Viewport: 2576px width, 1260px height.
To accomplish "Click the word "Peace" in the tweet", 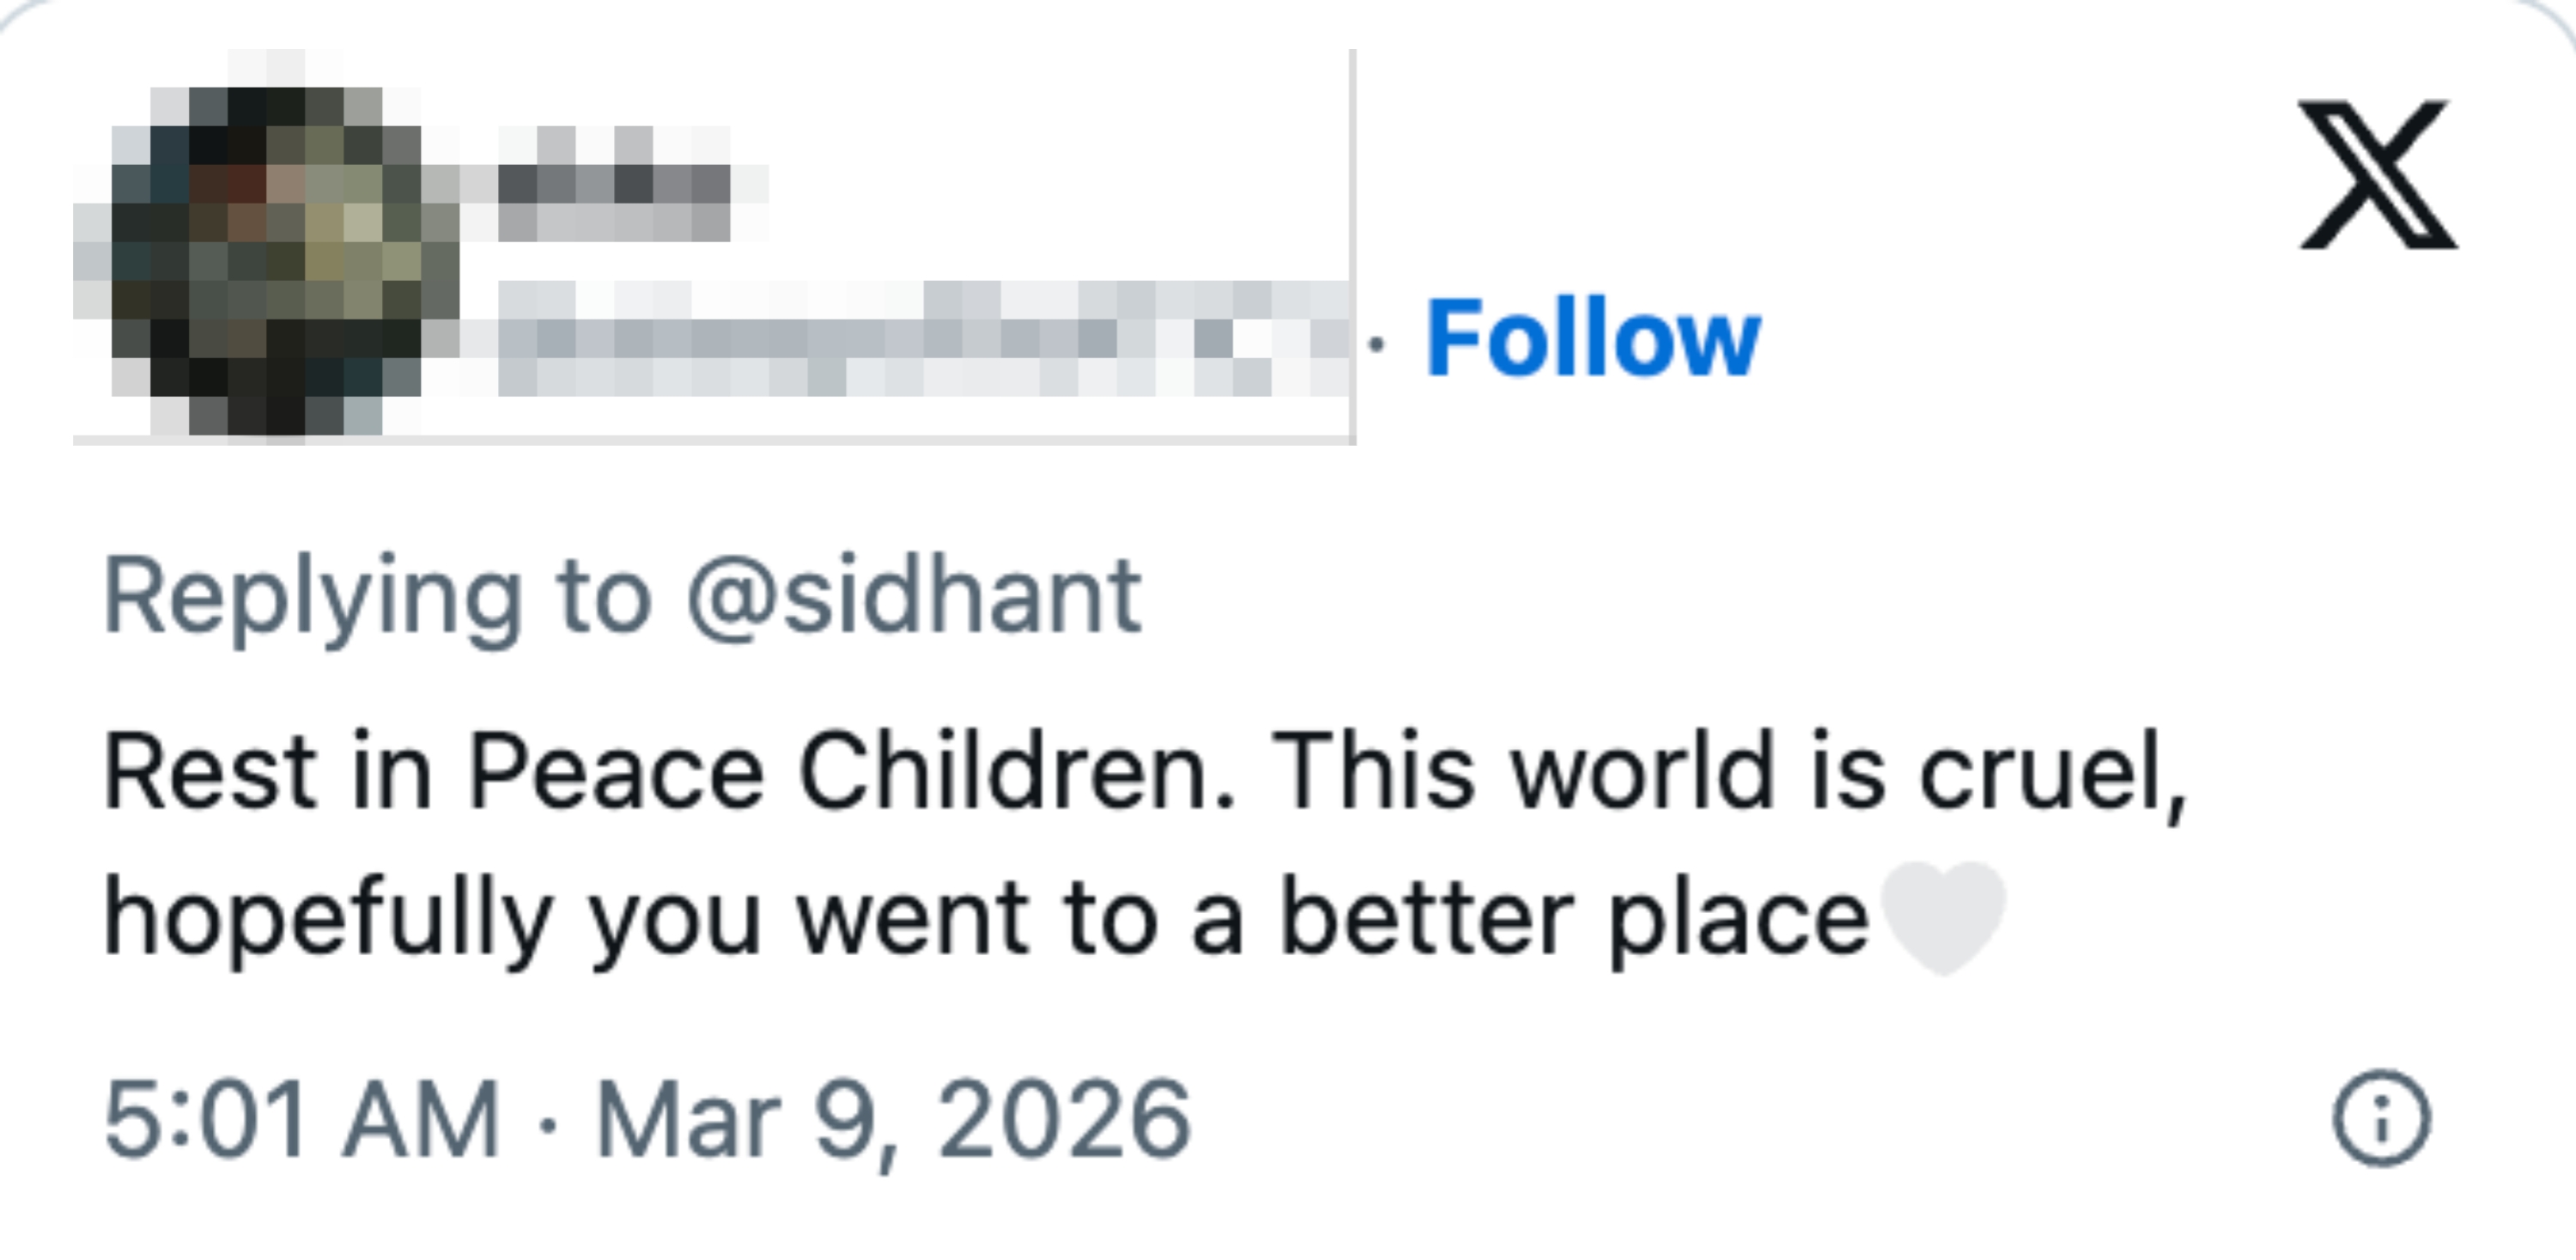I will pyautogui.click(x=615, y=772).
